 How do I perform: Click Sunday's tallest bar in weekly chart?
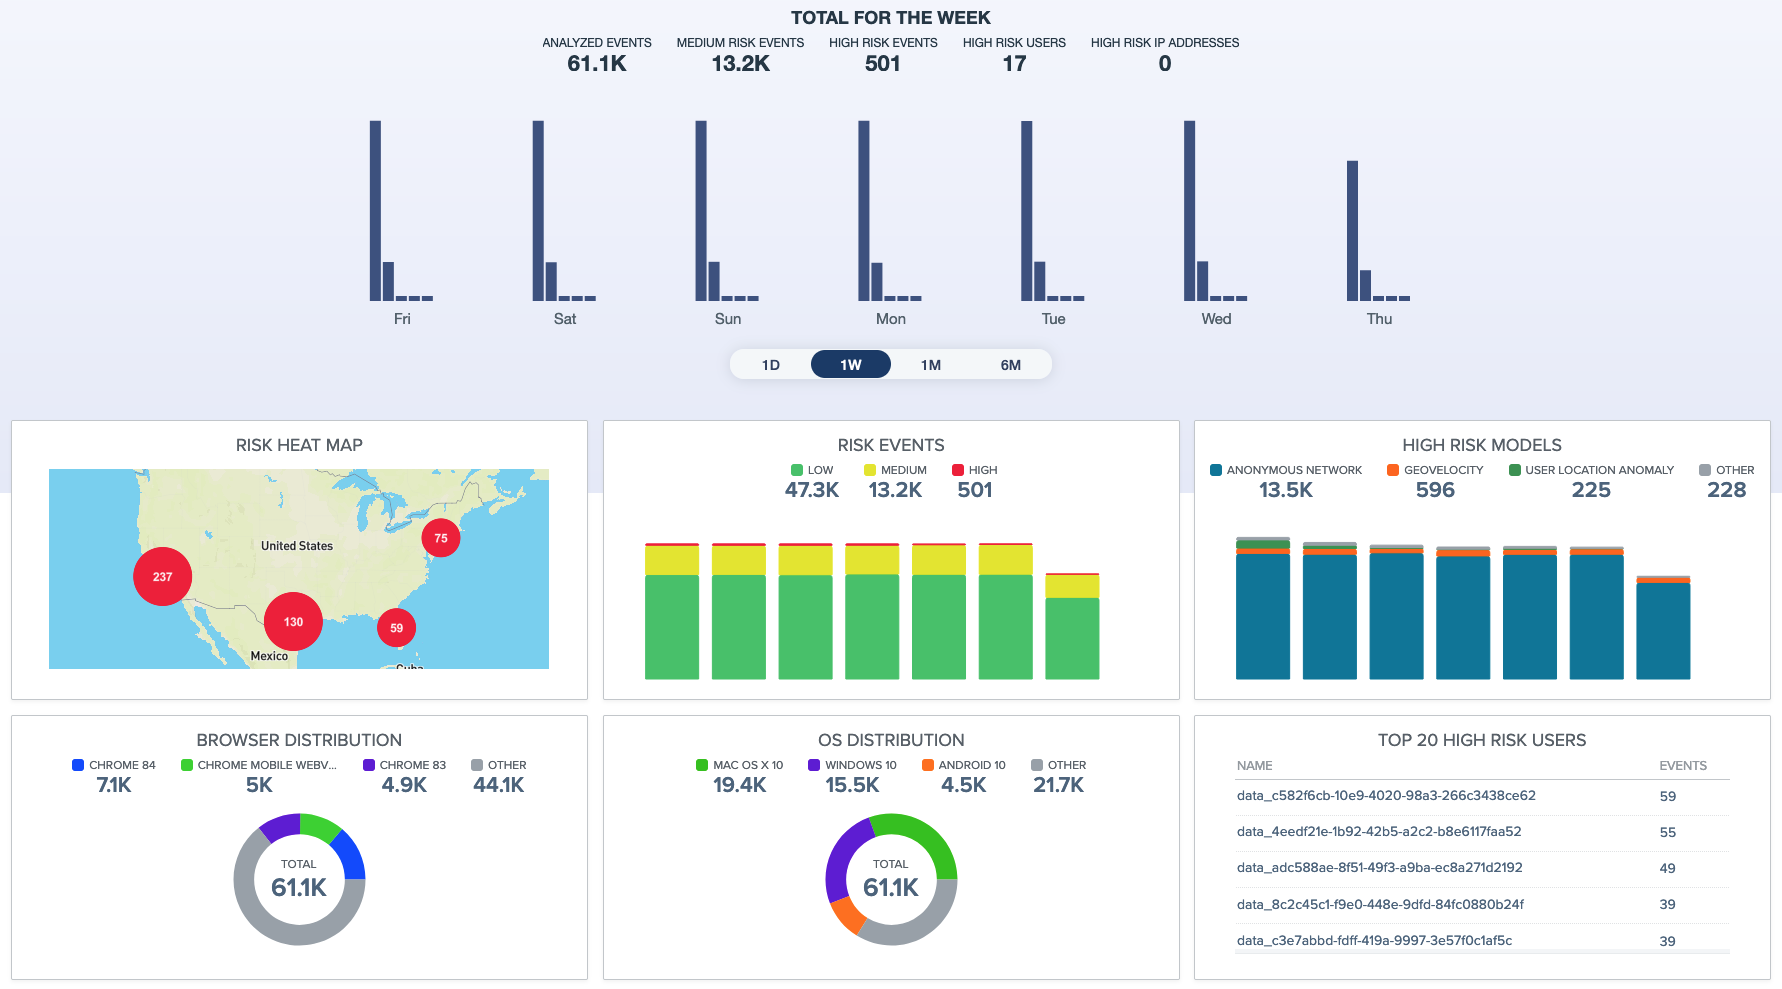(x=701, y=211)
